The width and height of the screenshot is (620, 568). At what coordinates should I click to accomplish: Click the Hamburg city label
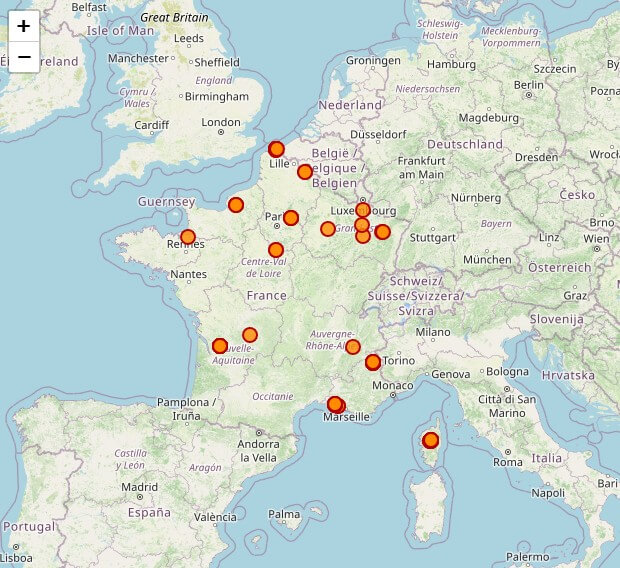coord(452,64)
